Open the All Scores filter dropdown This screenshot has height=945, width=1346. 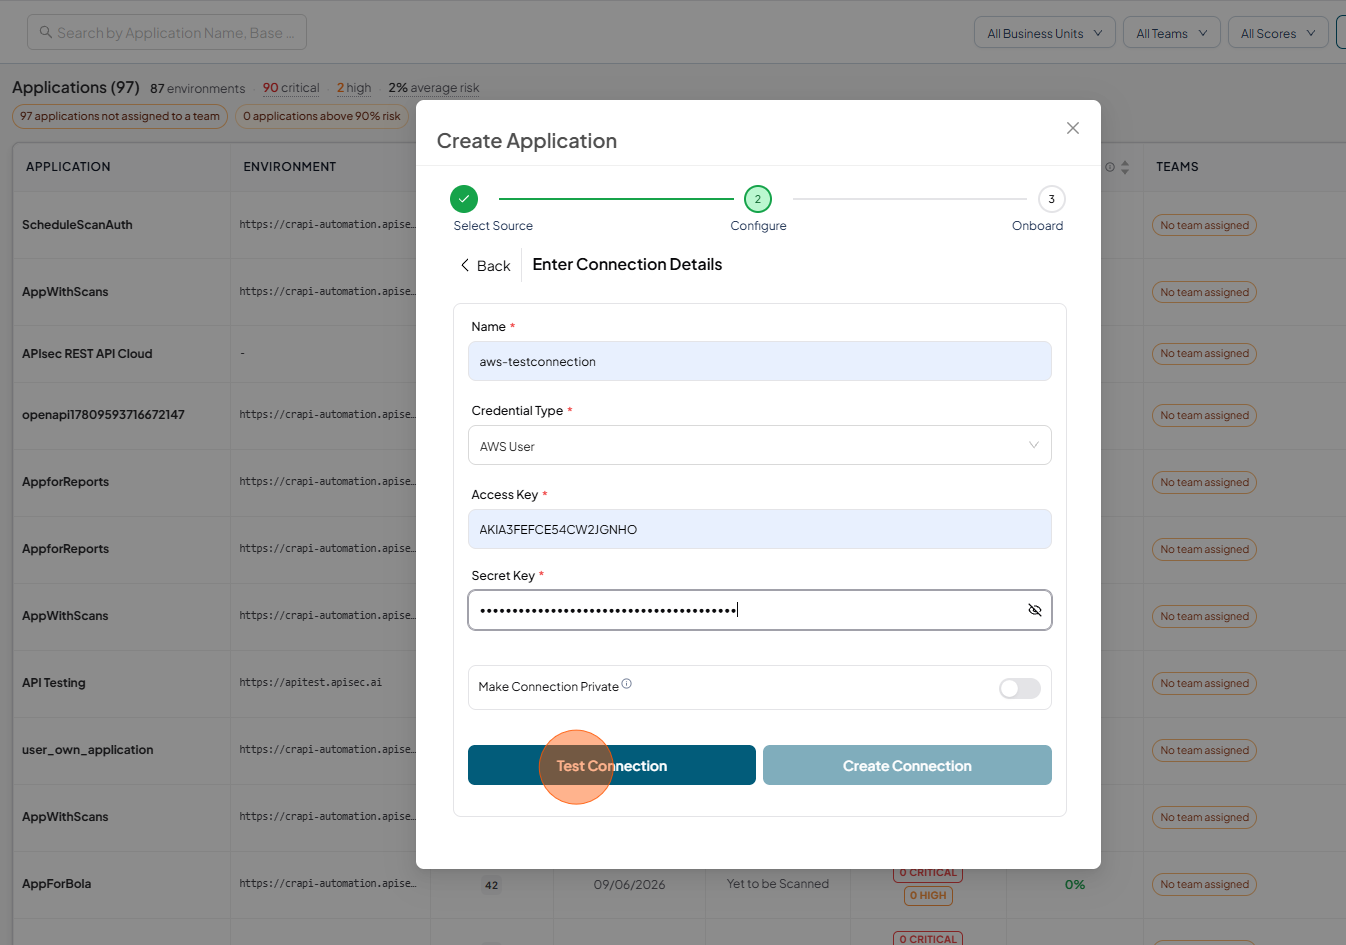pos(1278,33)
